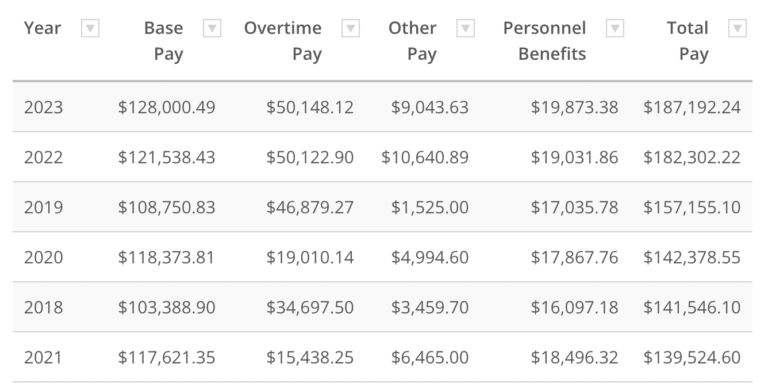Screen dimensions: 768x383
Task: Click the 2019 total pay $157,155.10
Action: pos(692,207)
